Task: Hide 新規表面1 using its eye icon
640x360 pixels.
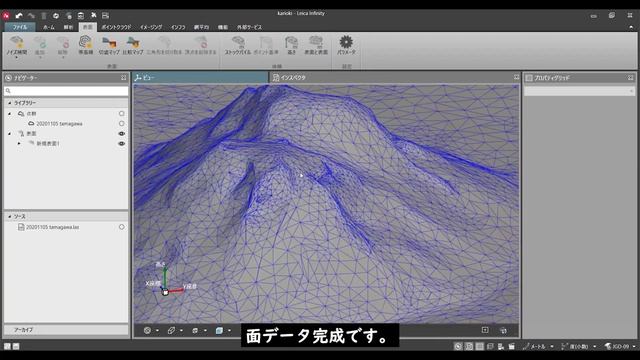Action: coord(122,144)
